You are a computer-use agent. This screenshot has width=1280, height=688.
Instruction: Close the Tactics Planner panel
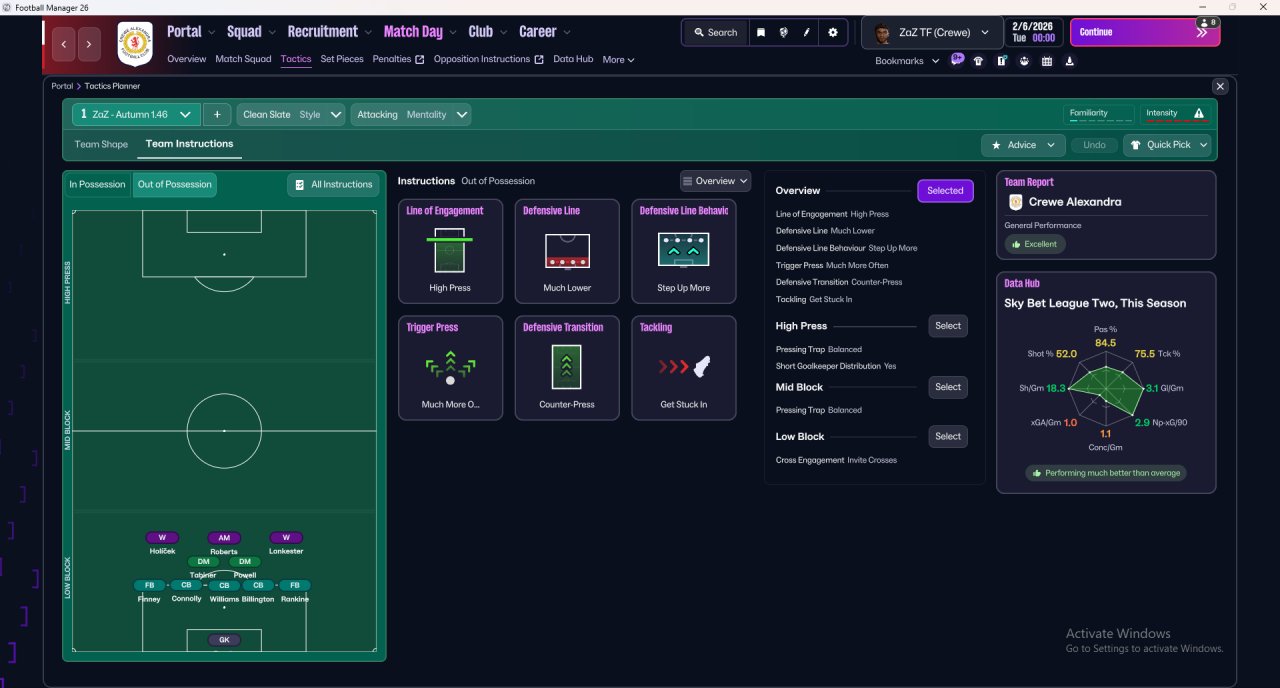click(x=1219, y=87)
